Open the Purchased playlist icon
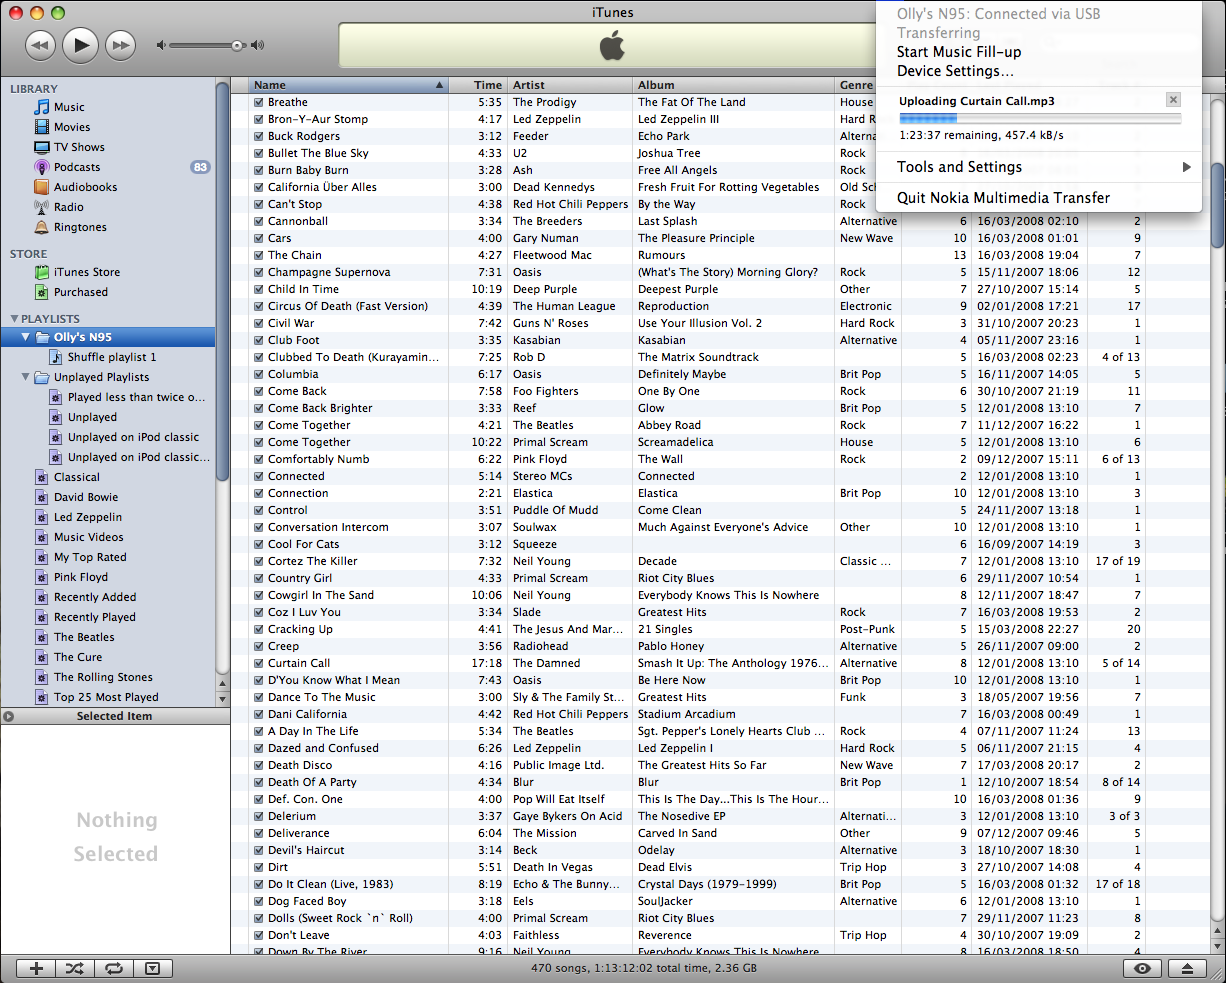The image size is (1226, 983). point(41,292)
